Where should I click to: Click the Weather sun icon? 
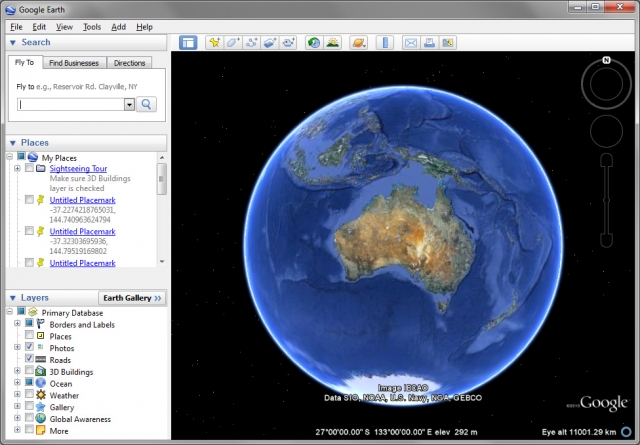41,395
